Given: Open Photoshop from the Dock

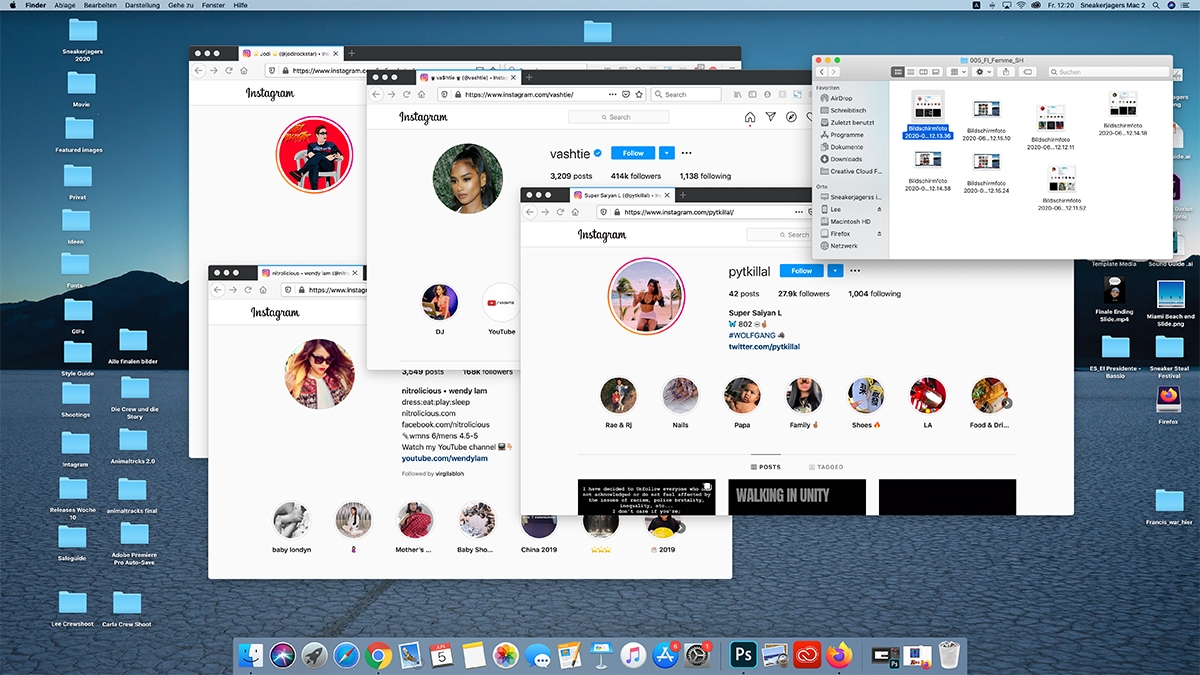Looking at the screenshot, I should point(743,655).
